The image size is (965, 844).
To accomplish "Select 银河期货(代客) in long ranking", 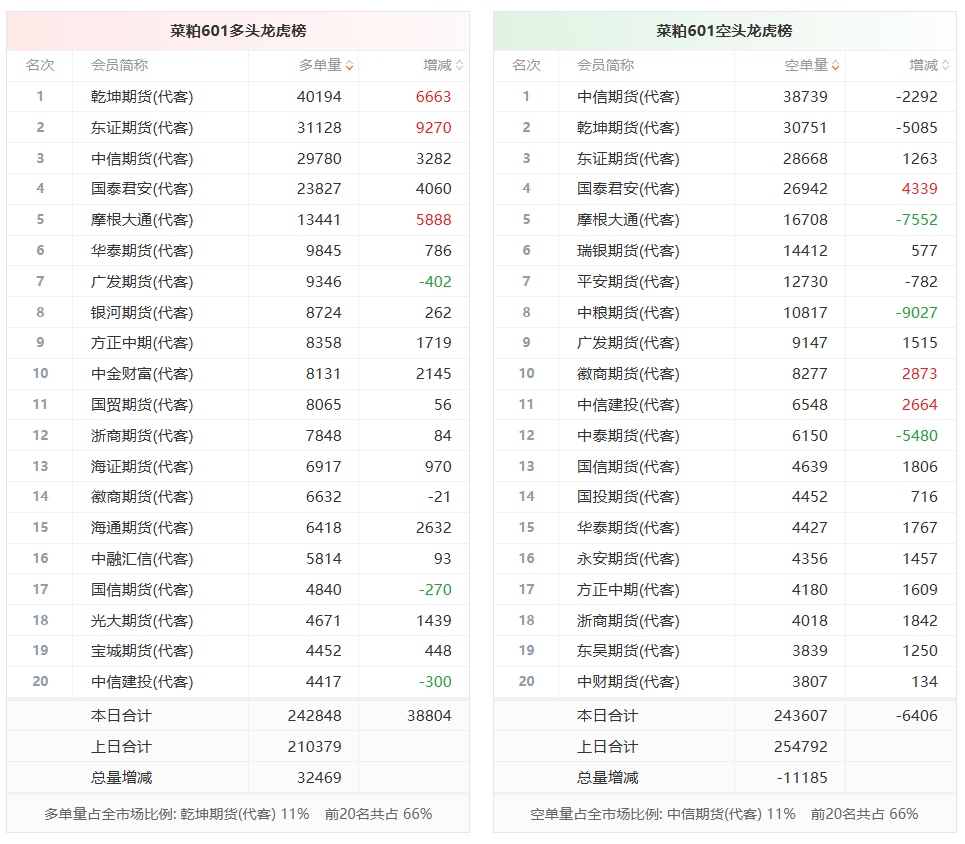I will (142, 313).
